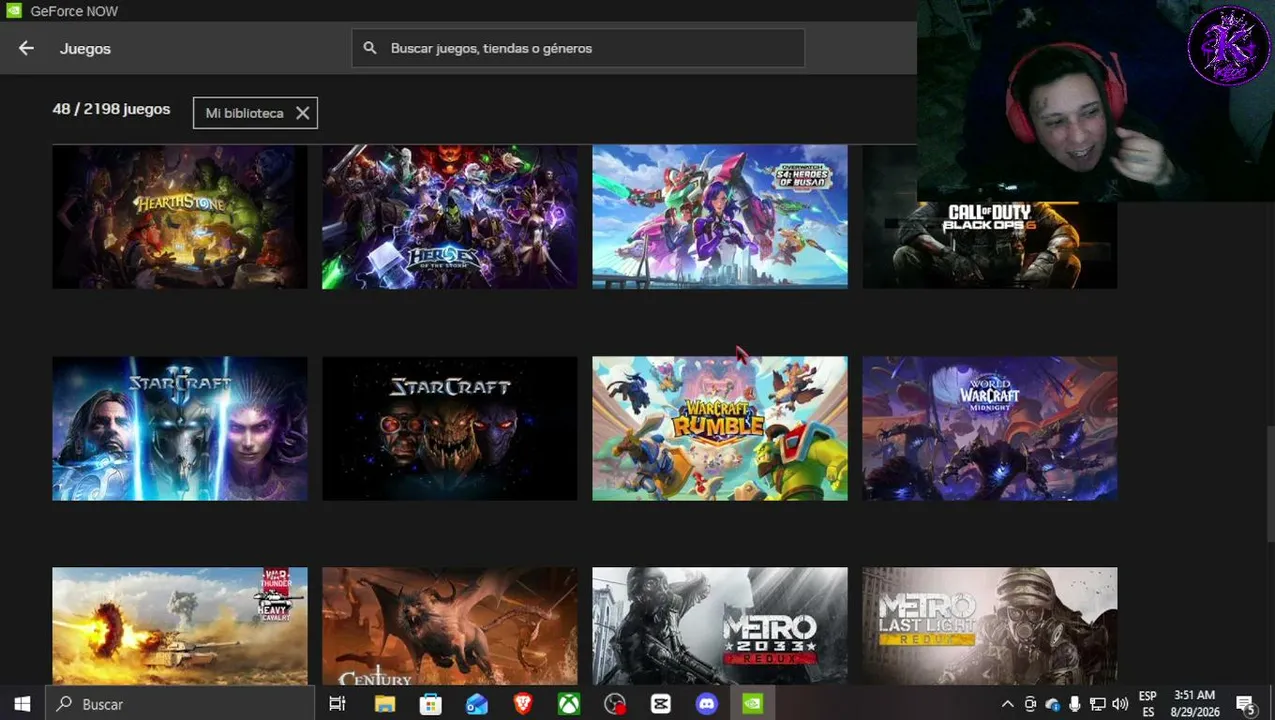
Task: Click the '48 / 2198 juegos' count text
Action: coord(111,109)
